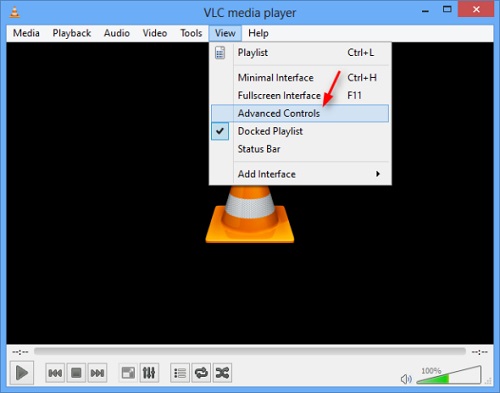
Task: Stop playback with the stop button
Action: click(x=76, y=373)
